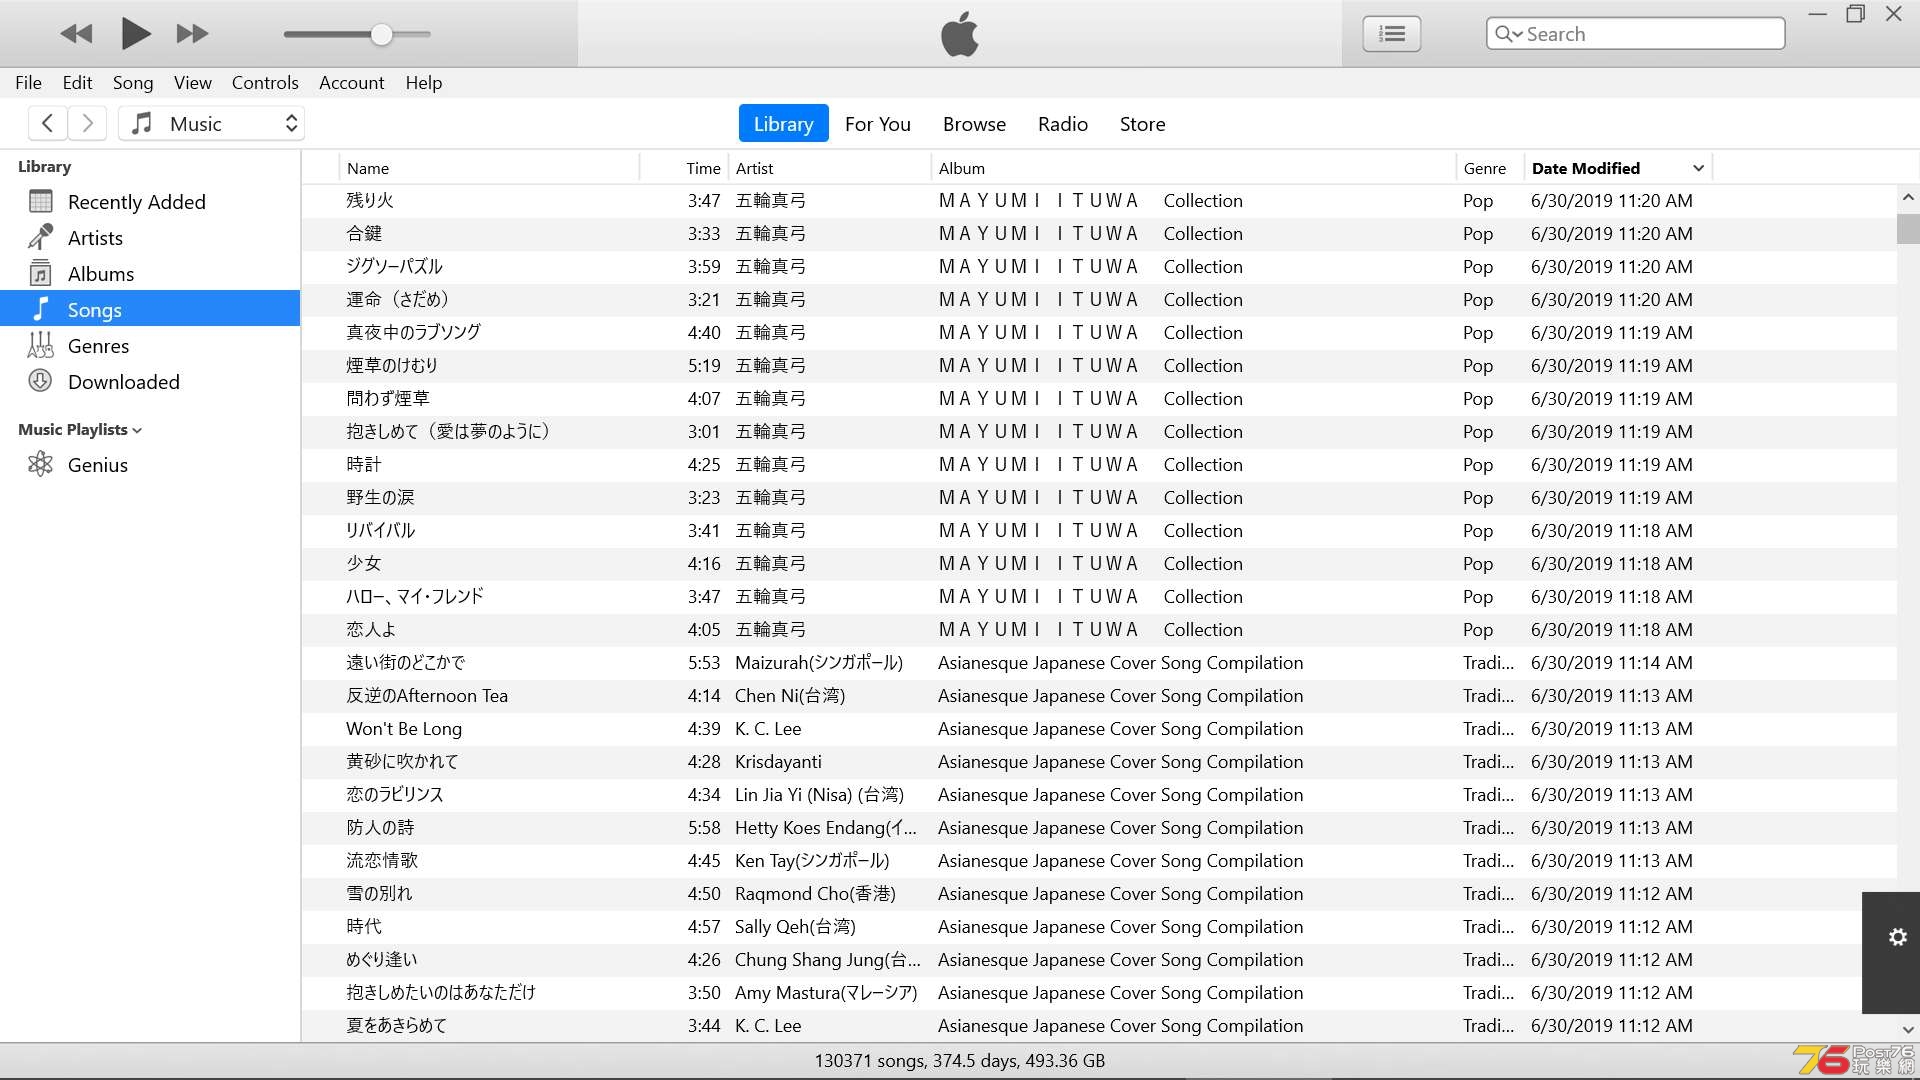Open the Genius playlist

[x=97, y=465]
